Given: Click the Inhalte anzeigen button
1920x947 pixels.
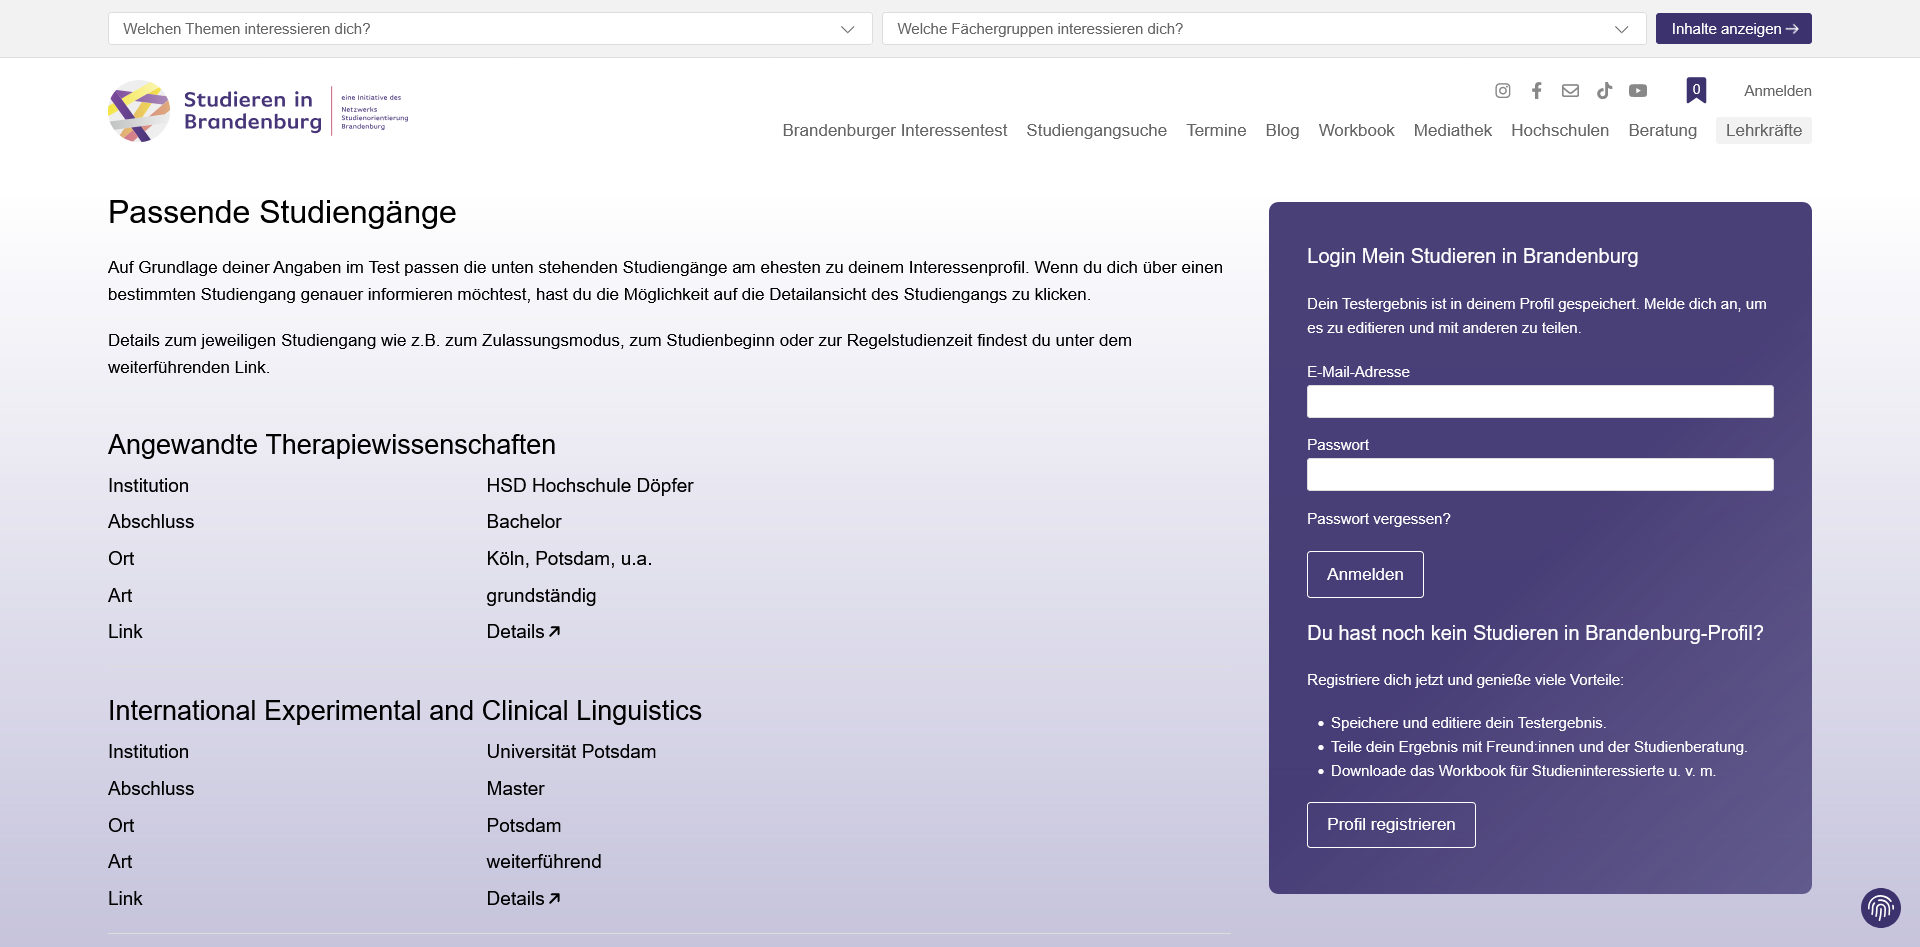Looking at the screenshot, I should tap(1733, 29).
